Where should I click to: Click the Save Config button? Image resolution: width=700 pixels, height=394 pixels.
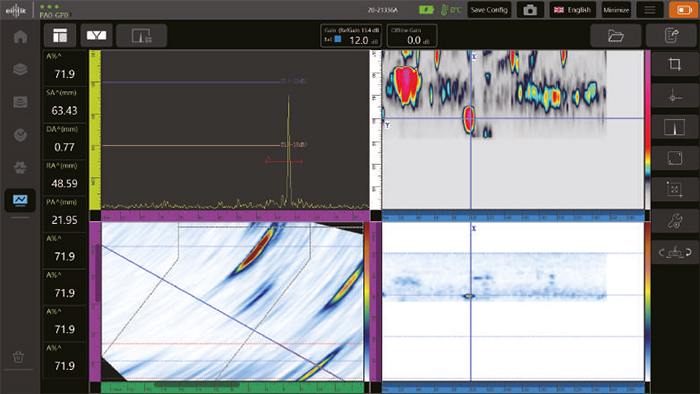(489, 10)
